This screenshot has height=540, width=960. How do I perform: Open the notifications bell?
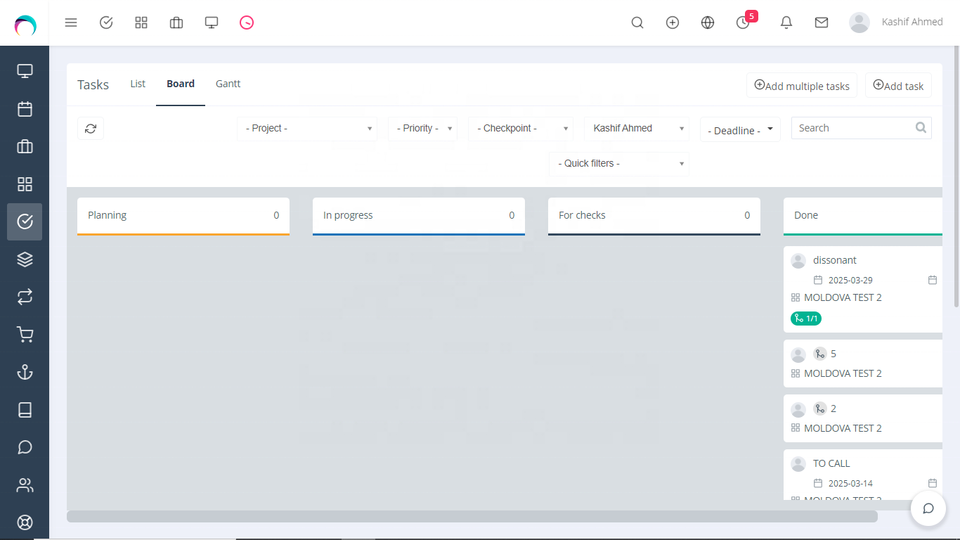click(786, 22)
